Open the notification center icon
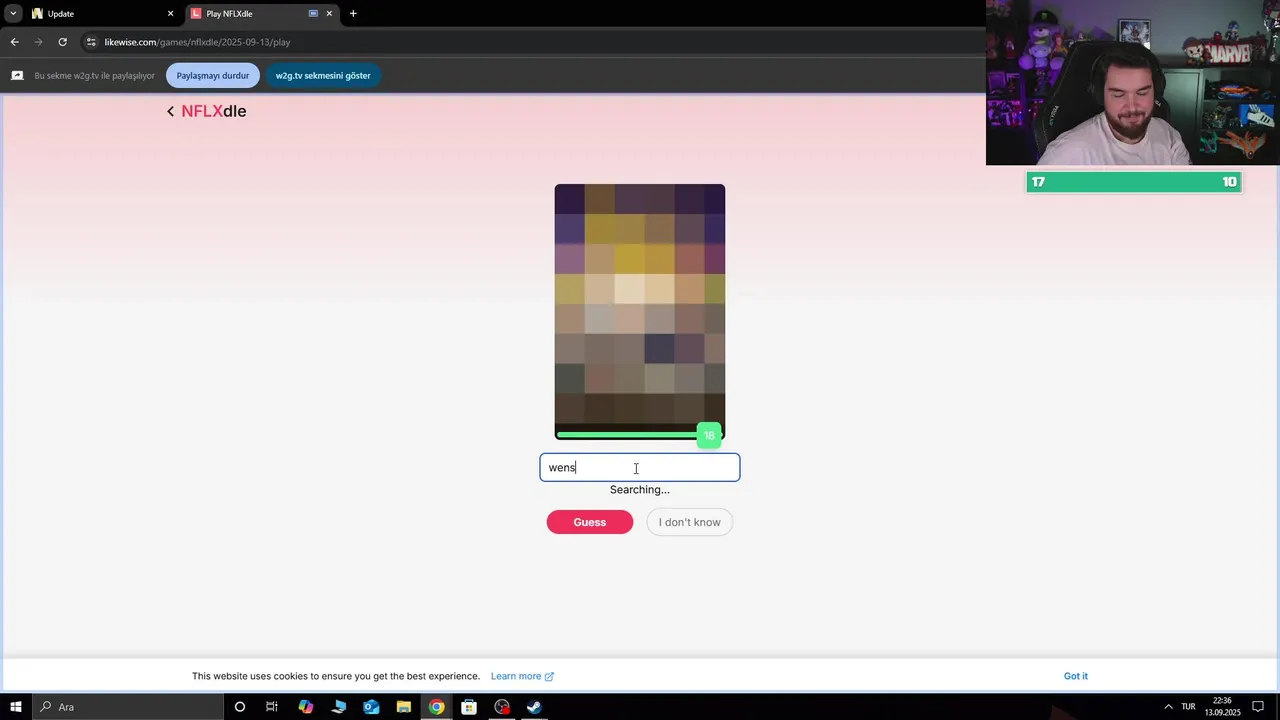 [x=1259, y=707]
